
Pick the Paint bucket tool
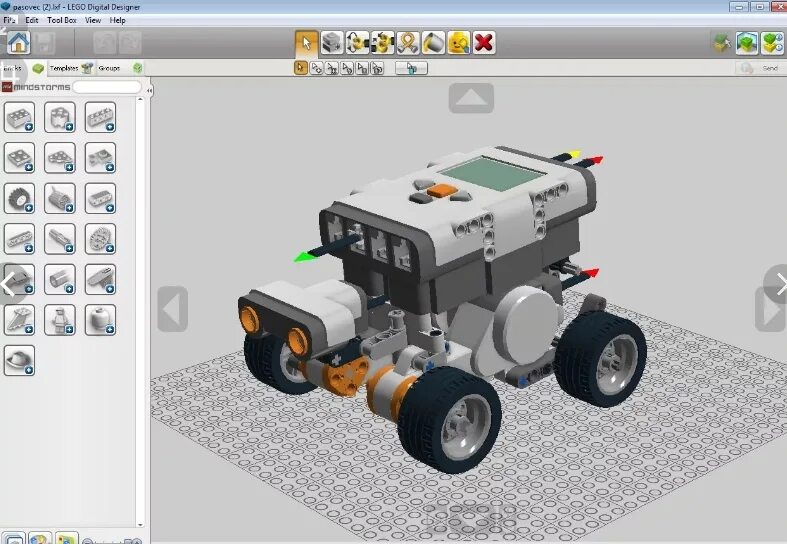click(x=433, y=43)
